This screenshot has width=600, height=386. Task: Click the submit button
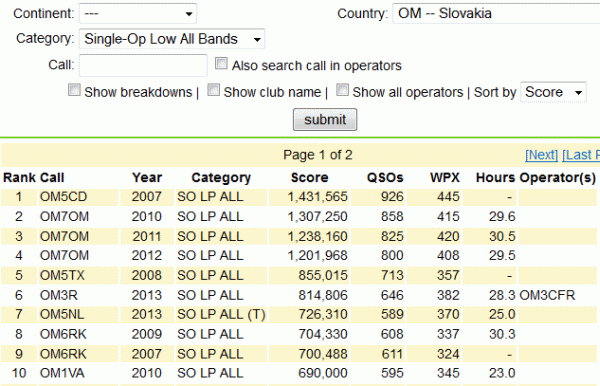coord(325,120)
